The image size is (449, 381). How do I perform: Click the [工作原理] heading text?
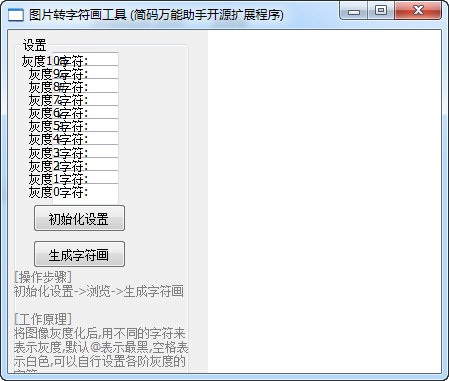[43, 319]
